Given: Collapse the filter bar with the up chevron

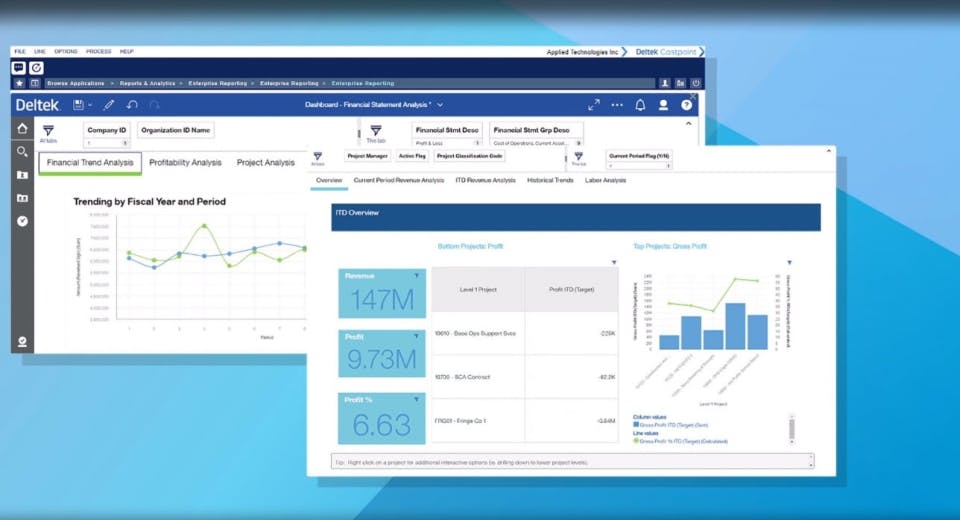Looking at the screenshot, I should 688,124.
